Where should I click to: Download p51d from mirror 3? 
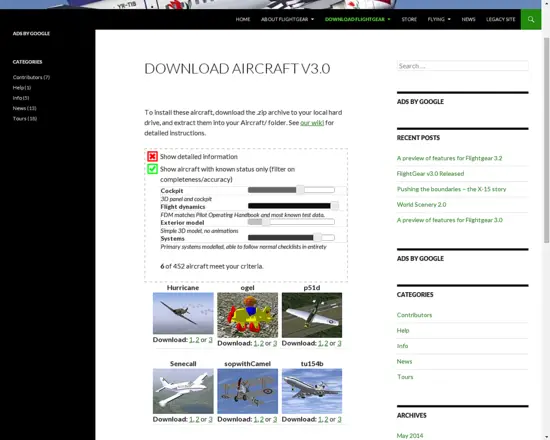pos(339,343)
